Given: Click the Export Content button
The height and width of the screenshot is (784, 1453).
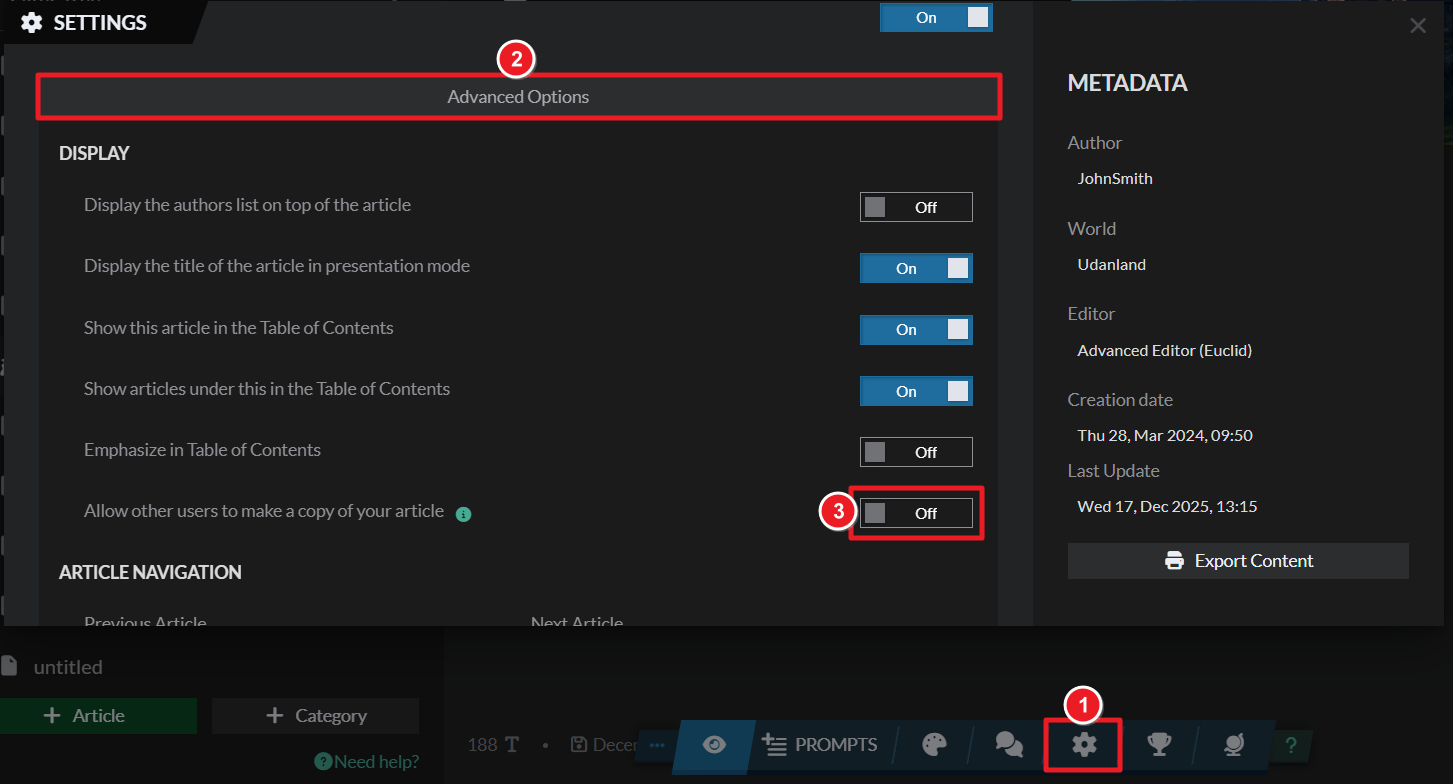Looking at the screenshot, I should point(1238,561).
